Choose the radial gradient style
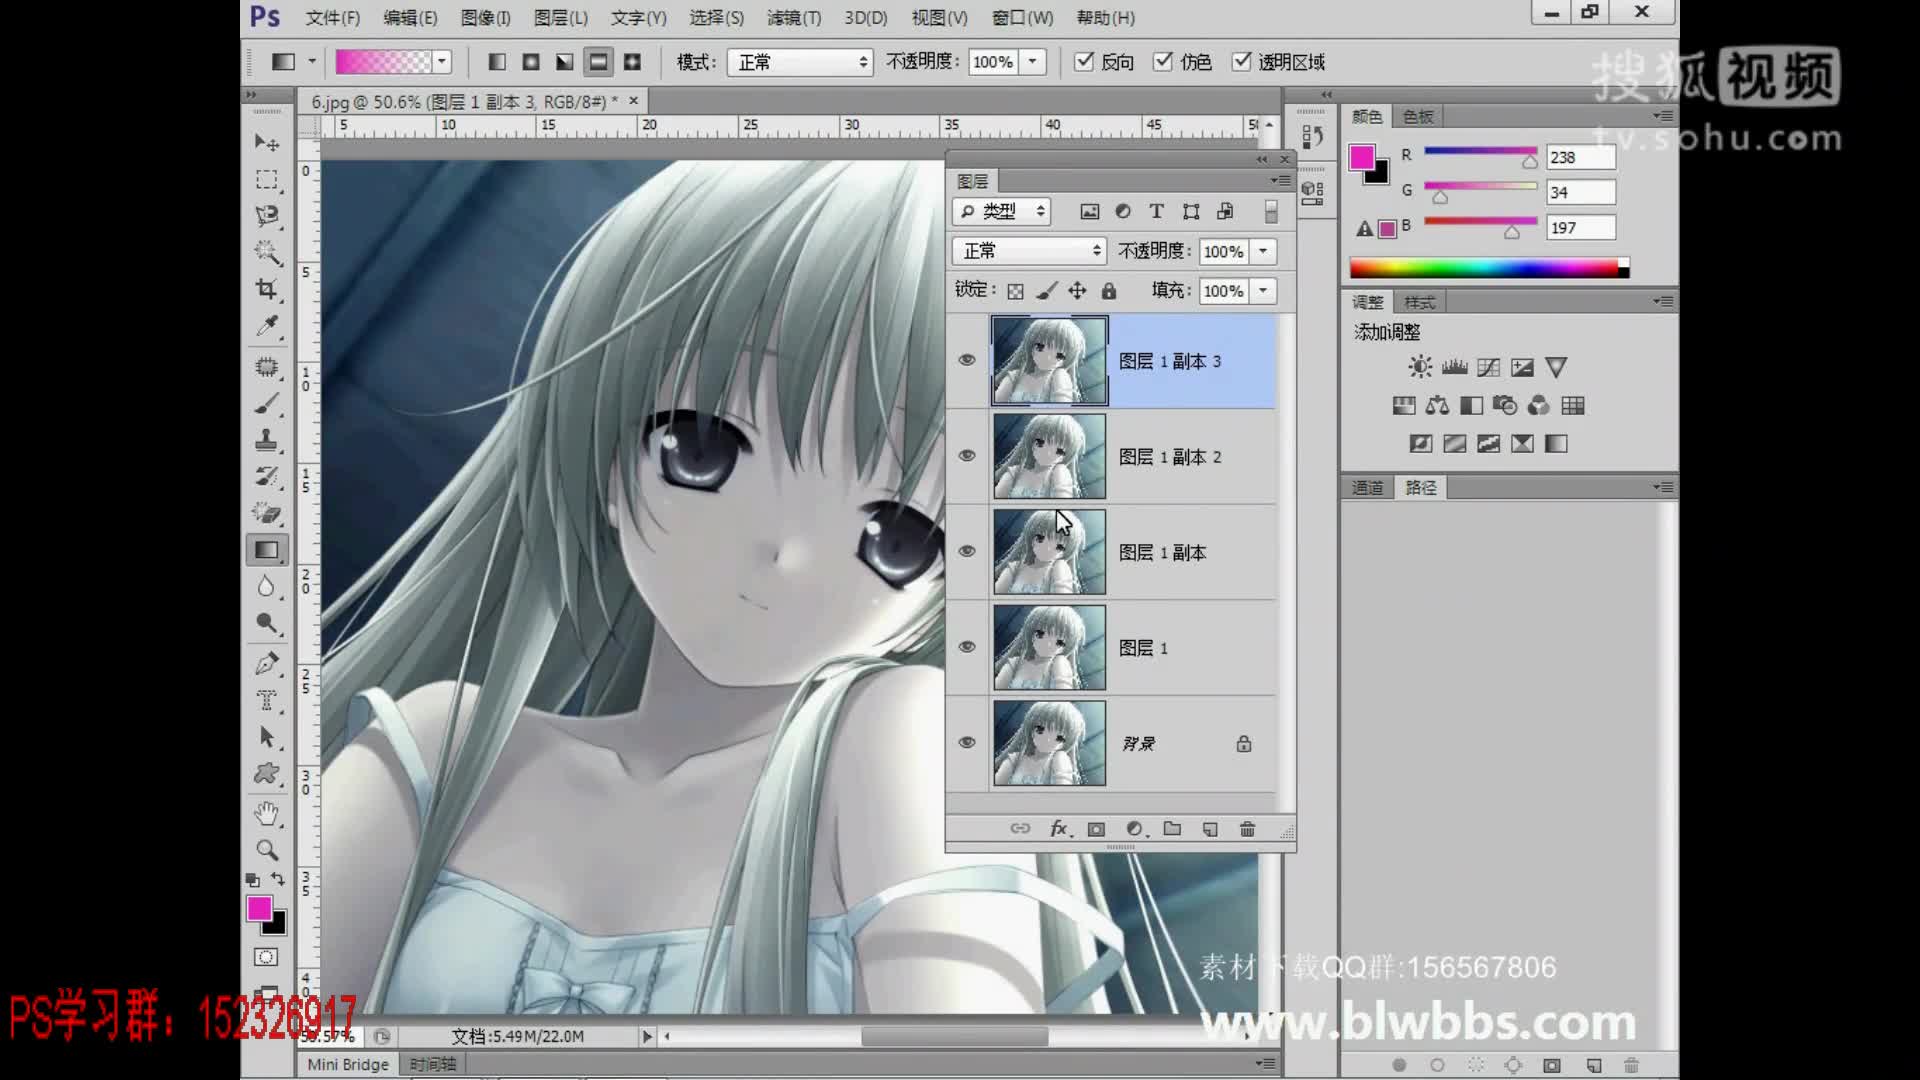Screen dimensions: 1920x1080 click(x=531, y=62)
